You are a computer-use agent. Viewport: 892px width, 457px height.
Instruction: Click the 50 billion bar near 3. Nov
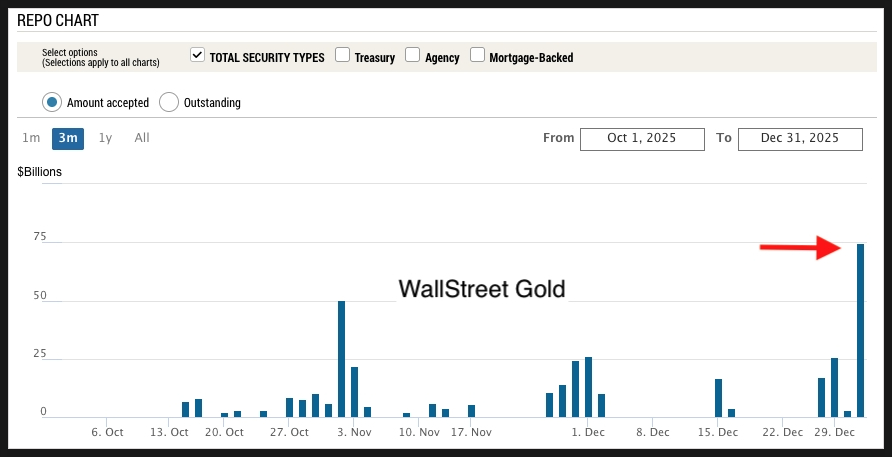(341, 358)
